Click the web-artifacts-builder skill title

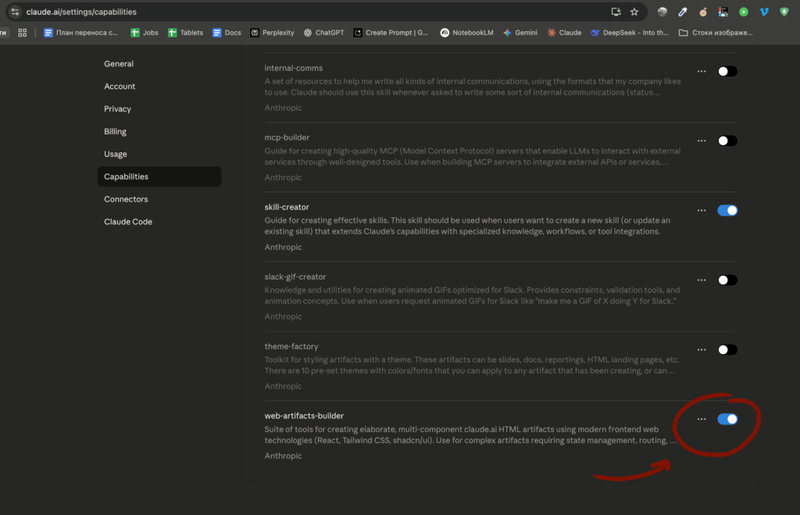(304, 416)
